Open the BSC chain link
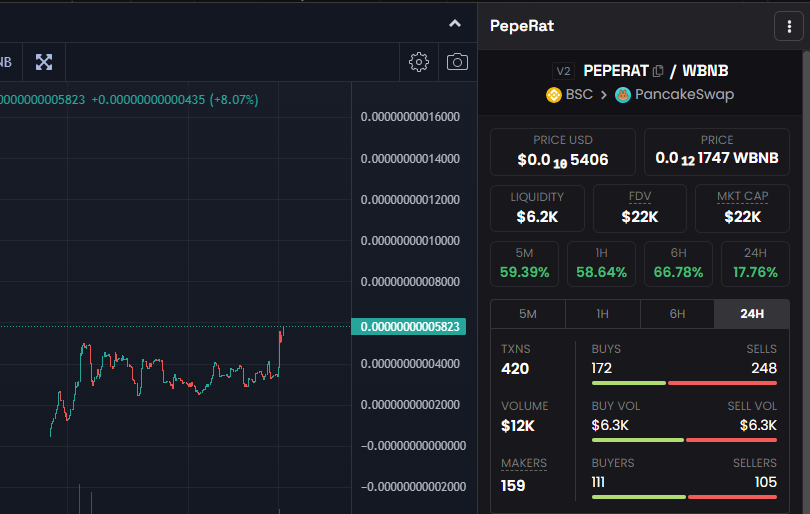Image resolution: width=810 pixels, height=514 pixels. [579, 95]
